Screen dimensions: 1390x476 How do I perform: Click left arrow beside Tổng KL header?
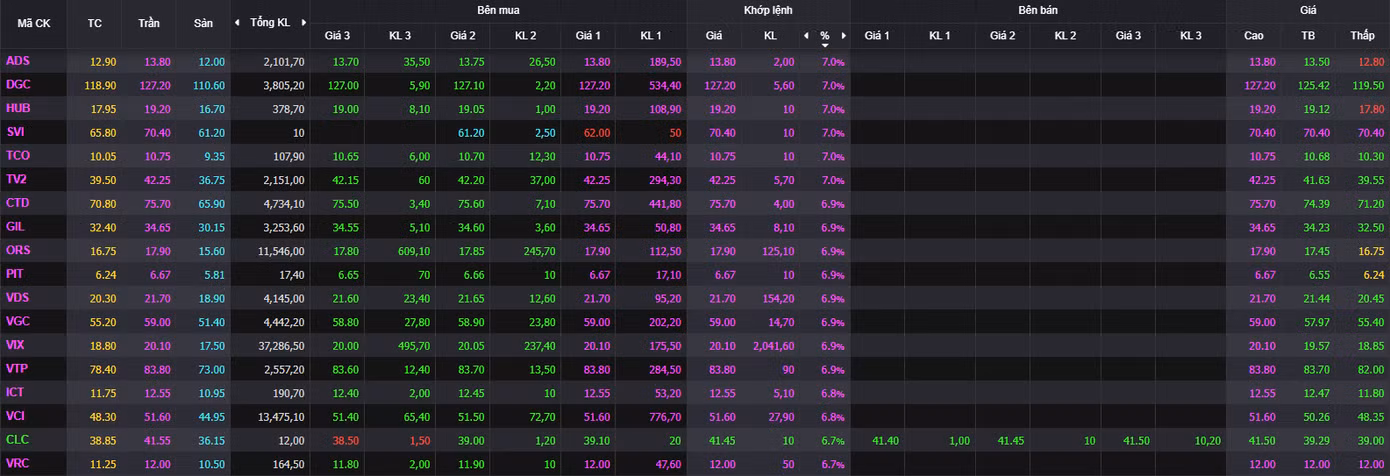tap(237, 22)
